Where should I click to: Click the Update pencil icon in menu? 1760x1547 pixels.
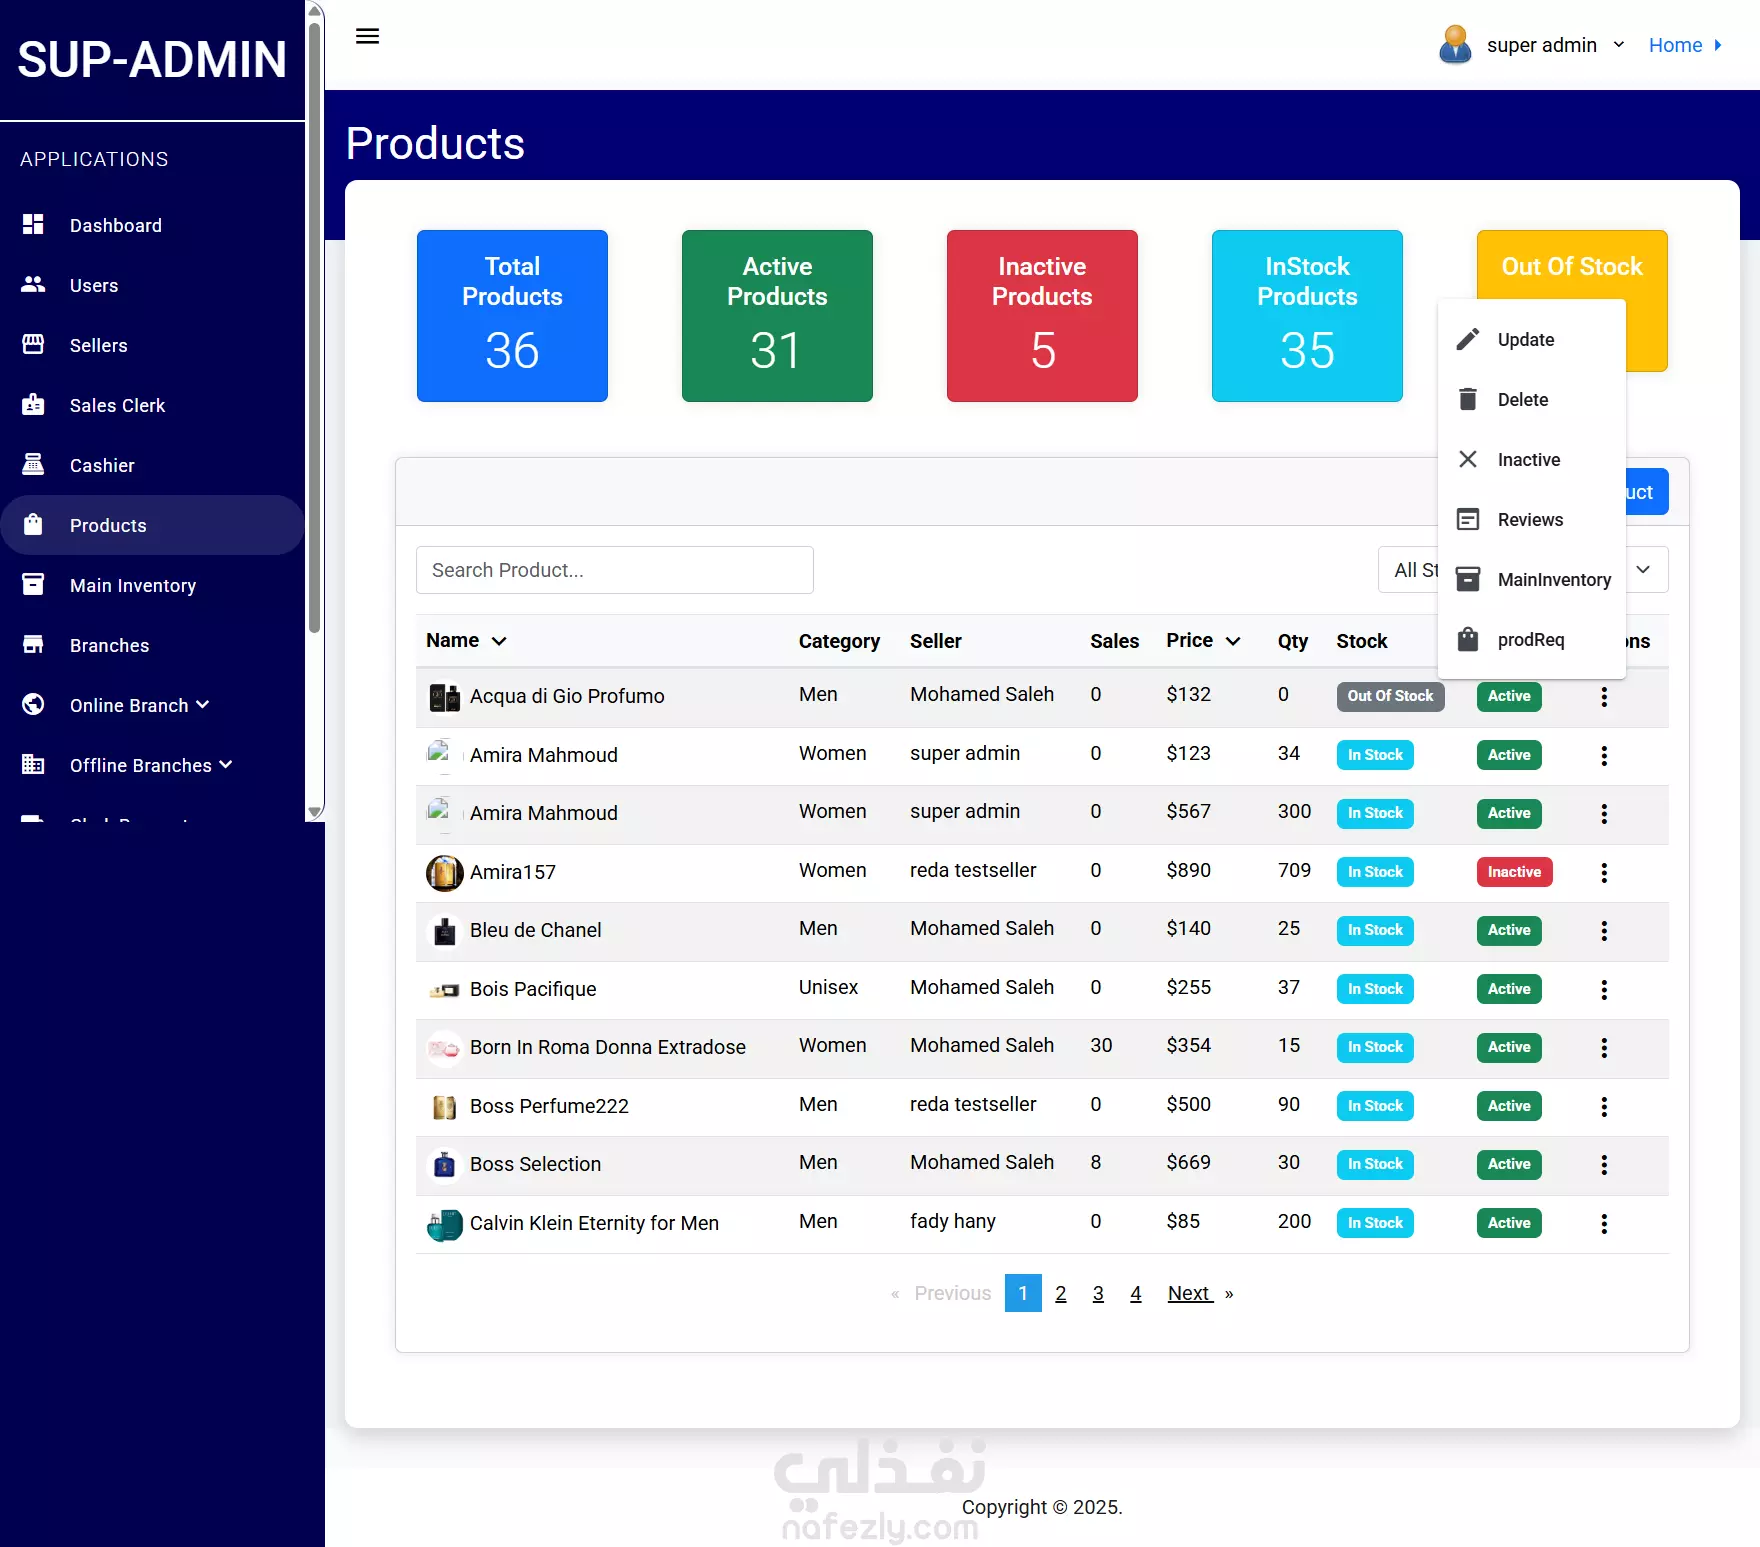click(1468, 339)
